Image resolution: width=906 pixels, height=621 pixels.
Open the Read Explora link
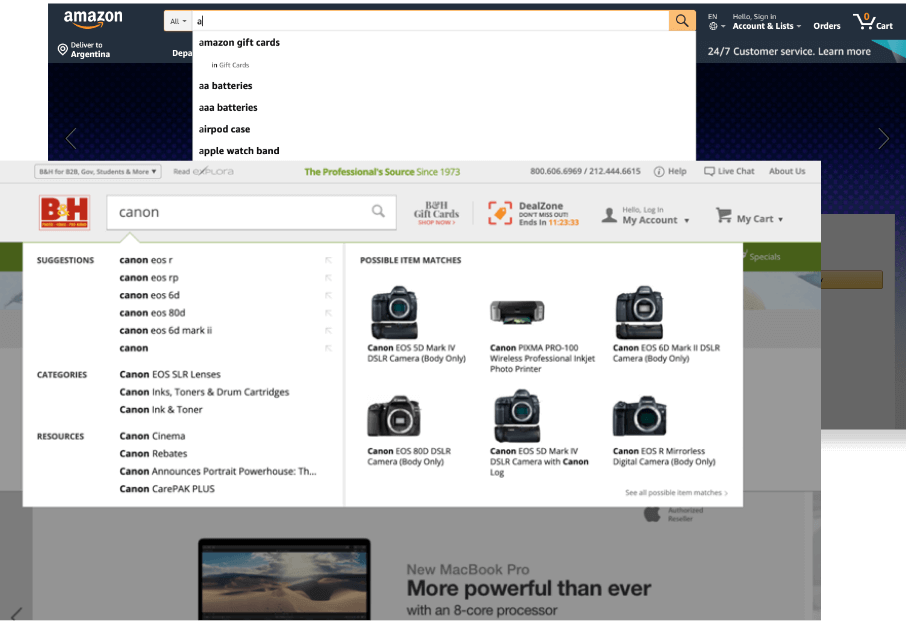(203, 172)
